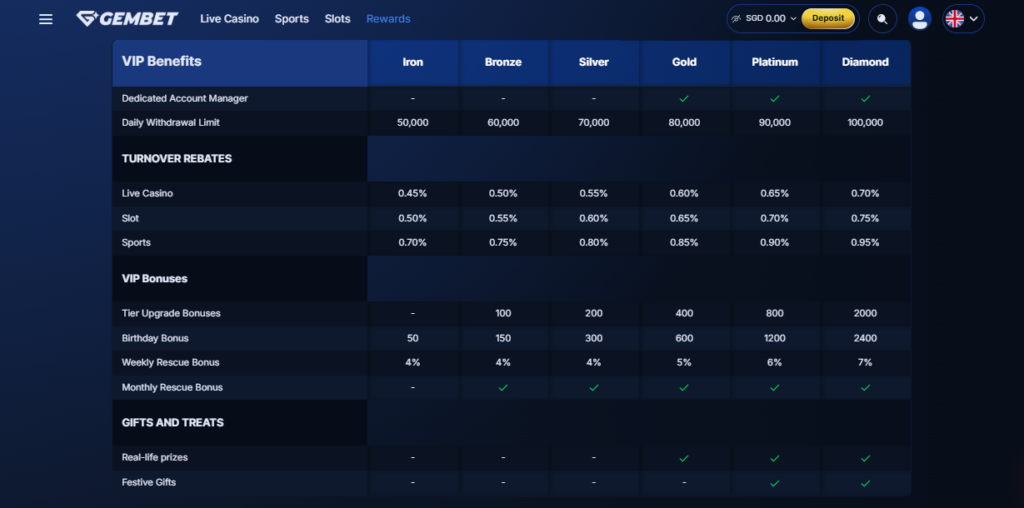
Task: Click Gold Monthly Rescue Bonus checkmark
Action: pyautogui.click(x=684, y=387)
